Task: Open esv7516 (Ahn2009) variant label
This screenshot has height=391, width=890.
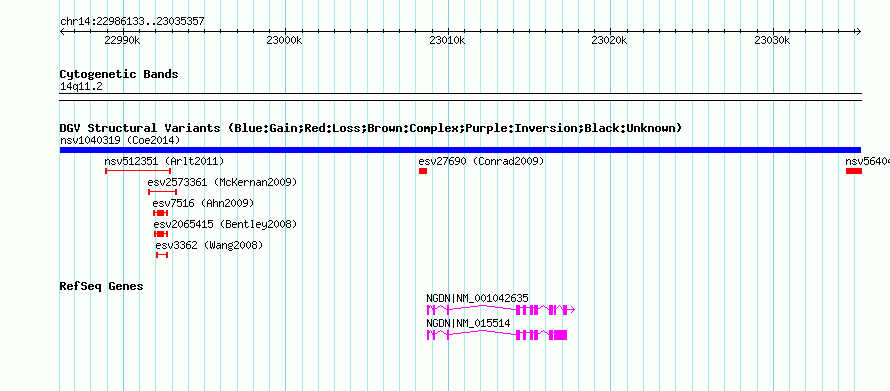Action: [203, 203]
